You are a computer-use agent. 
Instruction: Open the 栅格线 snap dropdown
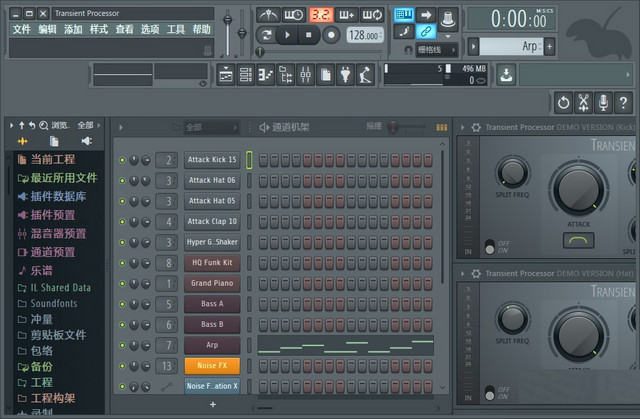coord(437,50)
